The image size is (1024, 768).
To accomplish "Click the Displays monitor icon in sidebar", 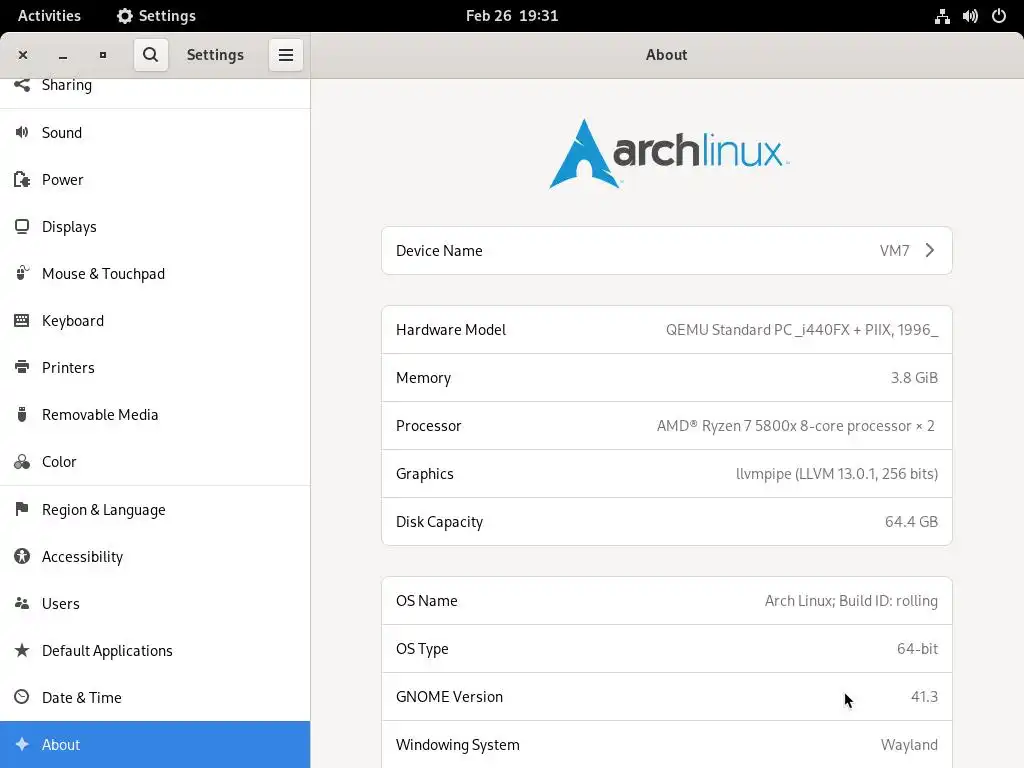I will [22, 226].
